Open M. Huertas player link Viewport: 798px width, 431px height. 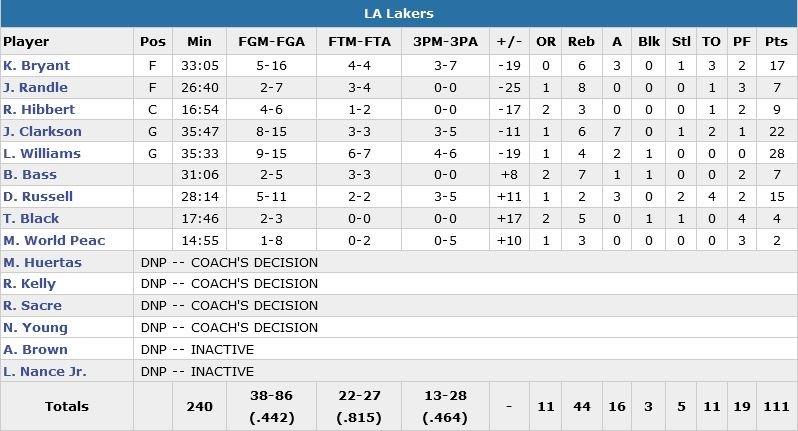[x=42, y=263]
